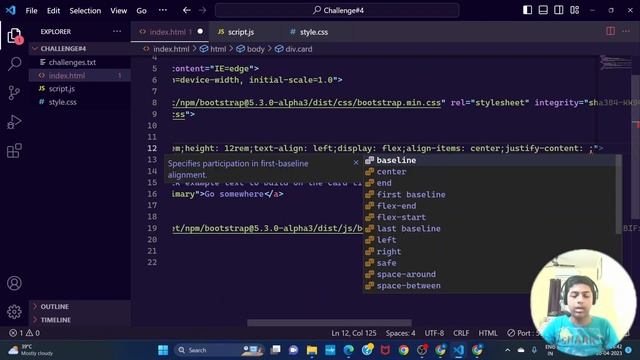Open the Accounts menu icon

click(14, 283)
